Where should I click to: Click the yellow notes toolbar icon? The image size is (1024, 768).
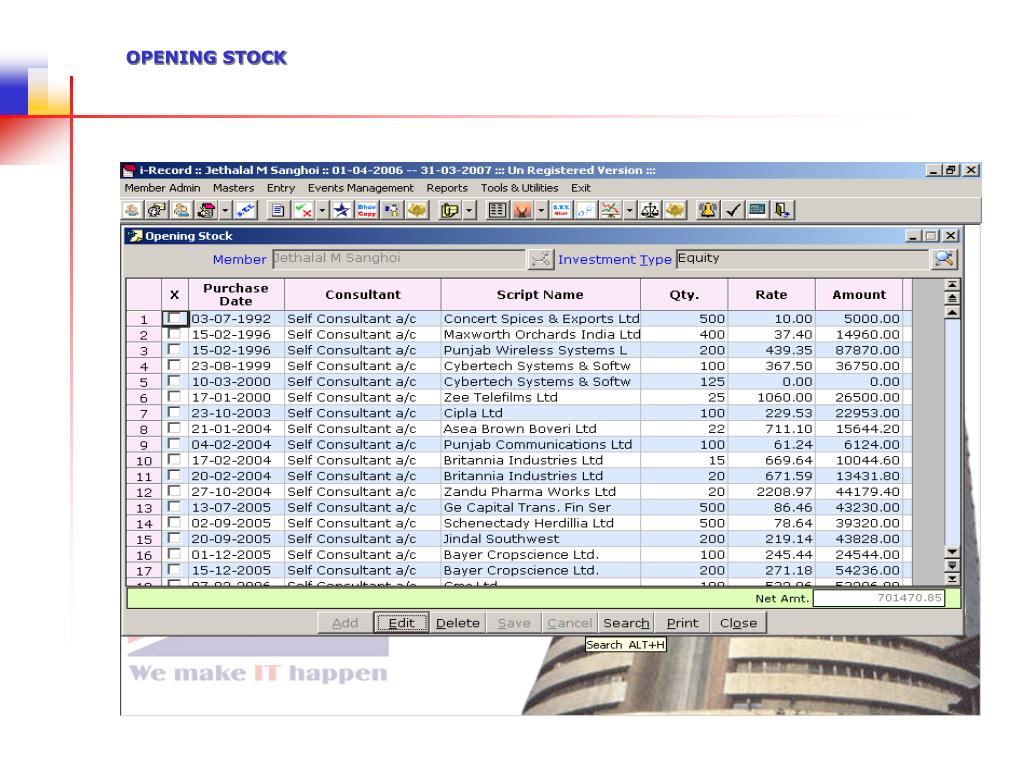[449, 210]
